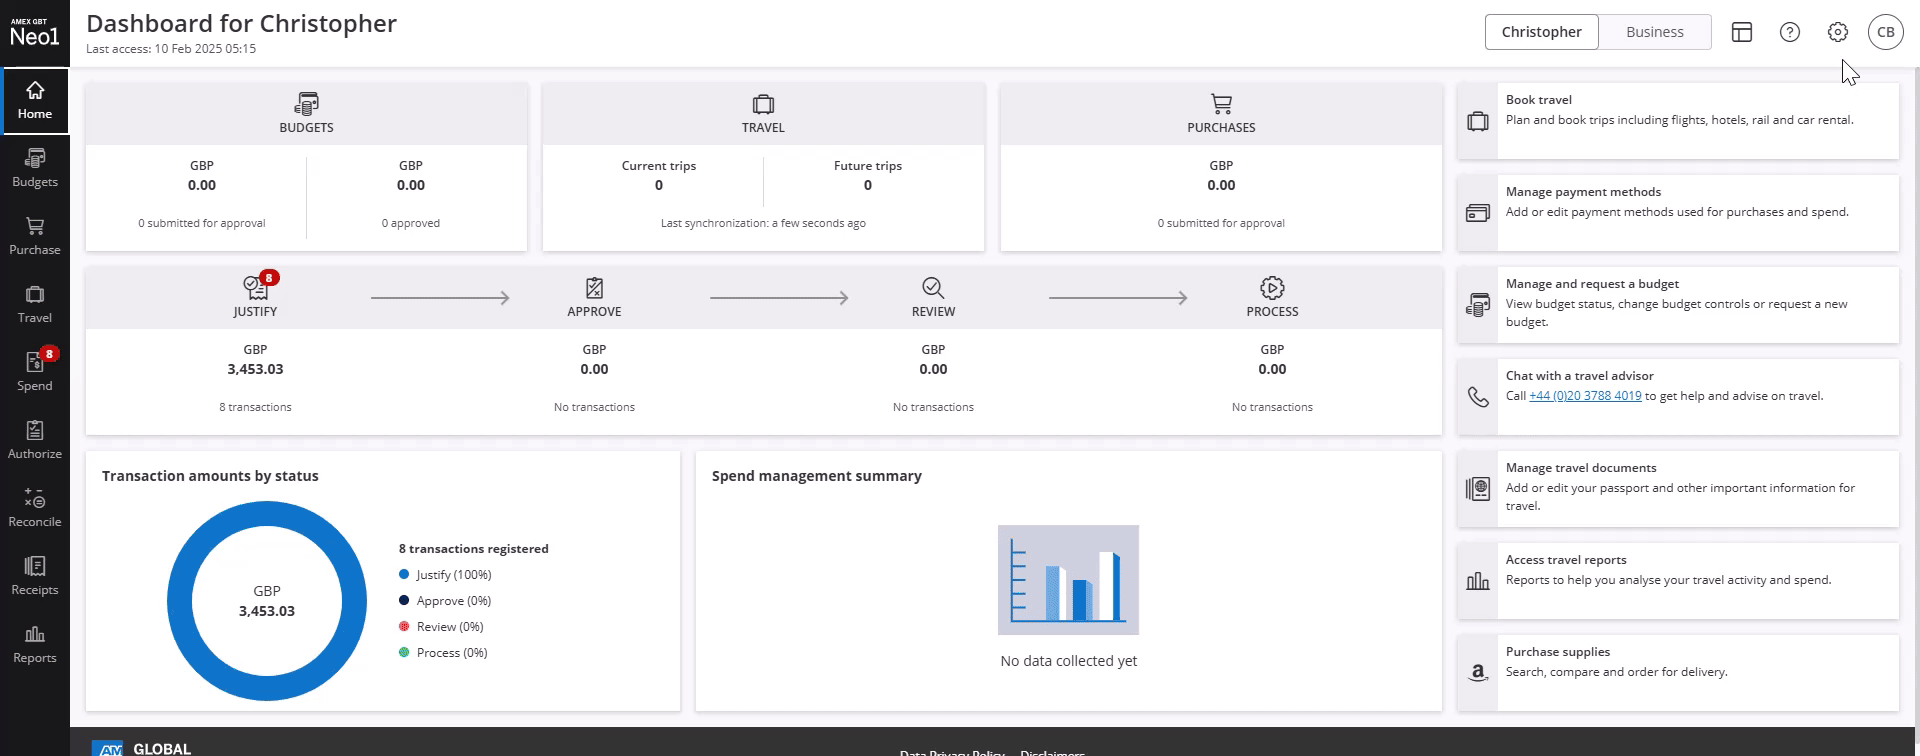Click the chart icon for travel reports
1920x756 pixels.
pos(1478,581)
